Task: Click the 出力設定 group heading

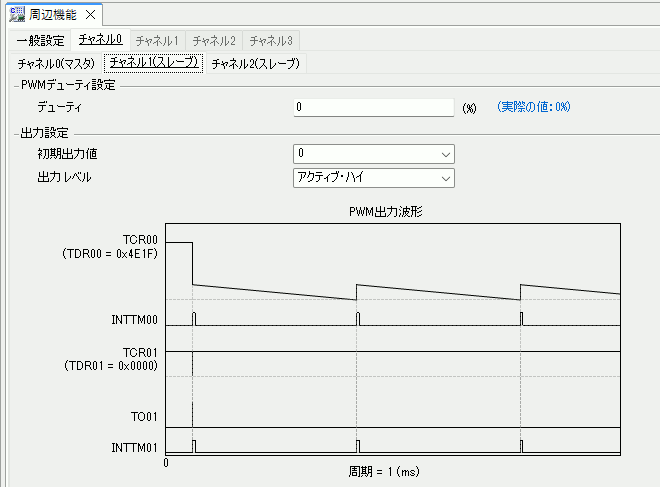Action: [x=45, y=133]
